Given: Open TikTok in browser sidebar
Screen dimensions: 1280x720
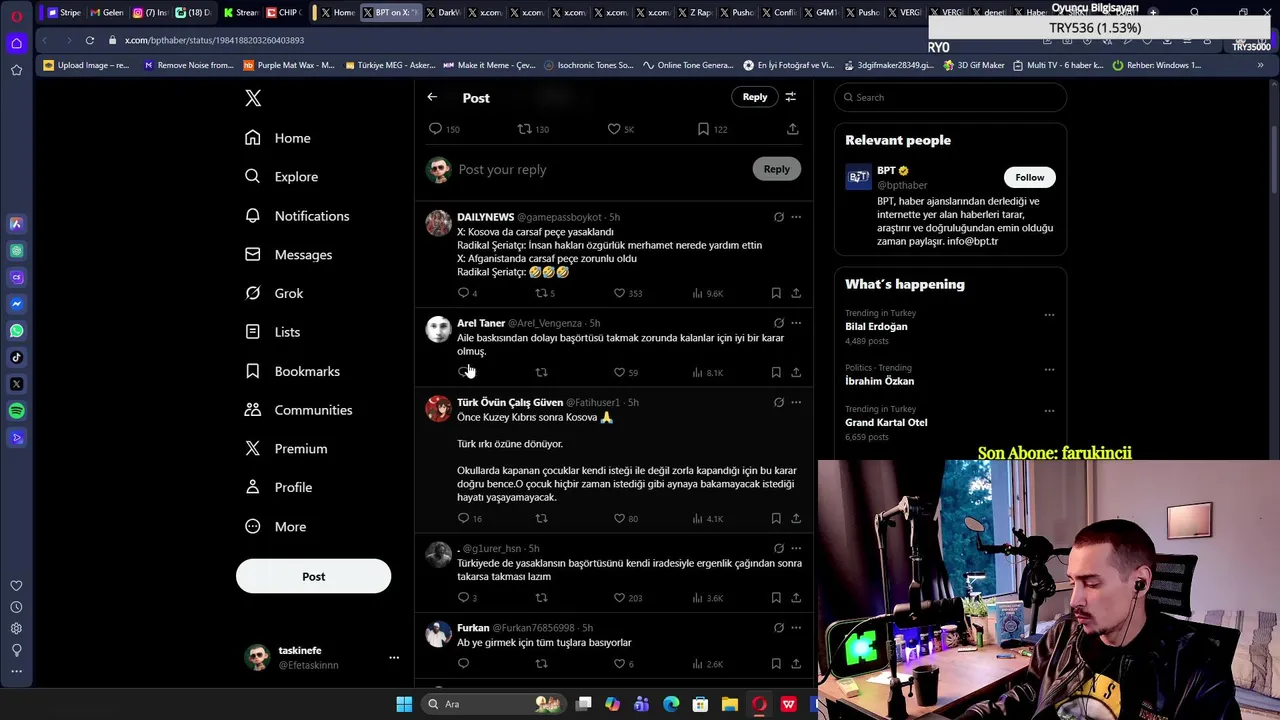Looking at the screenshot, I should [x=16, y=357].
